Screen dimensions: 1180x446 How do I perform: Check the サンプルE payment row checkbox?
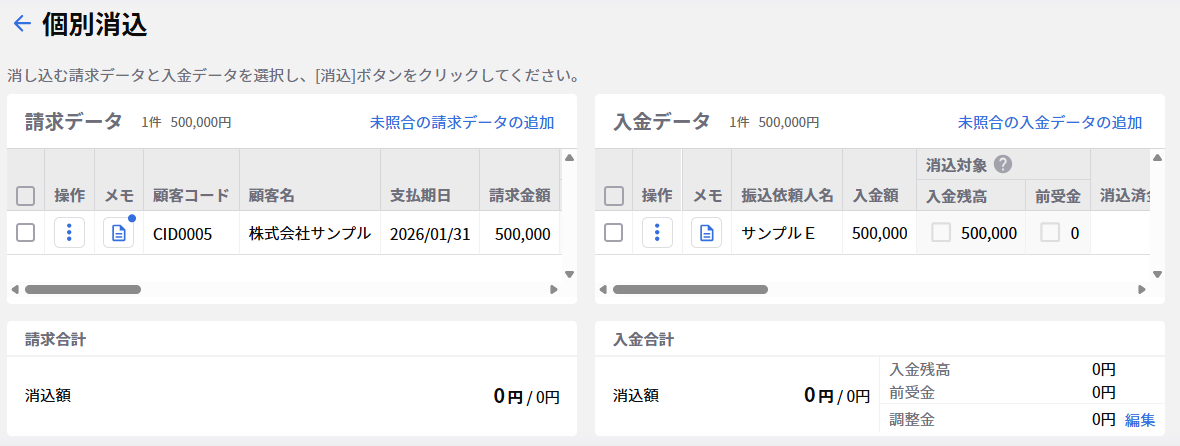(614, 233)
